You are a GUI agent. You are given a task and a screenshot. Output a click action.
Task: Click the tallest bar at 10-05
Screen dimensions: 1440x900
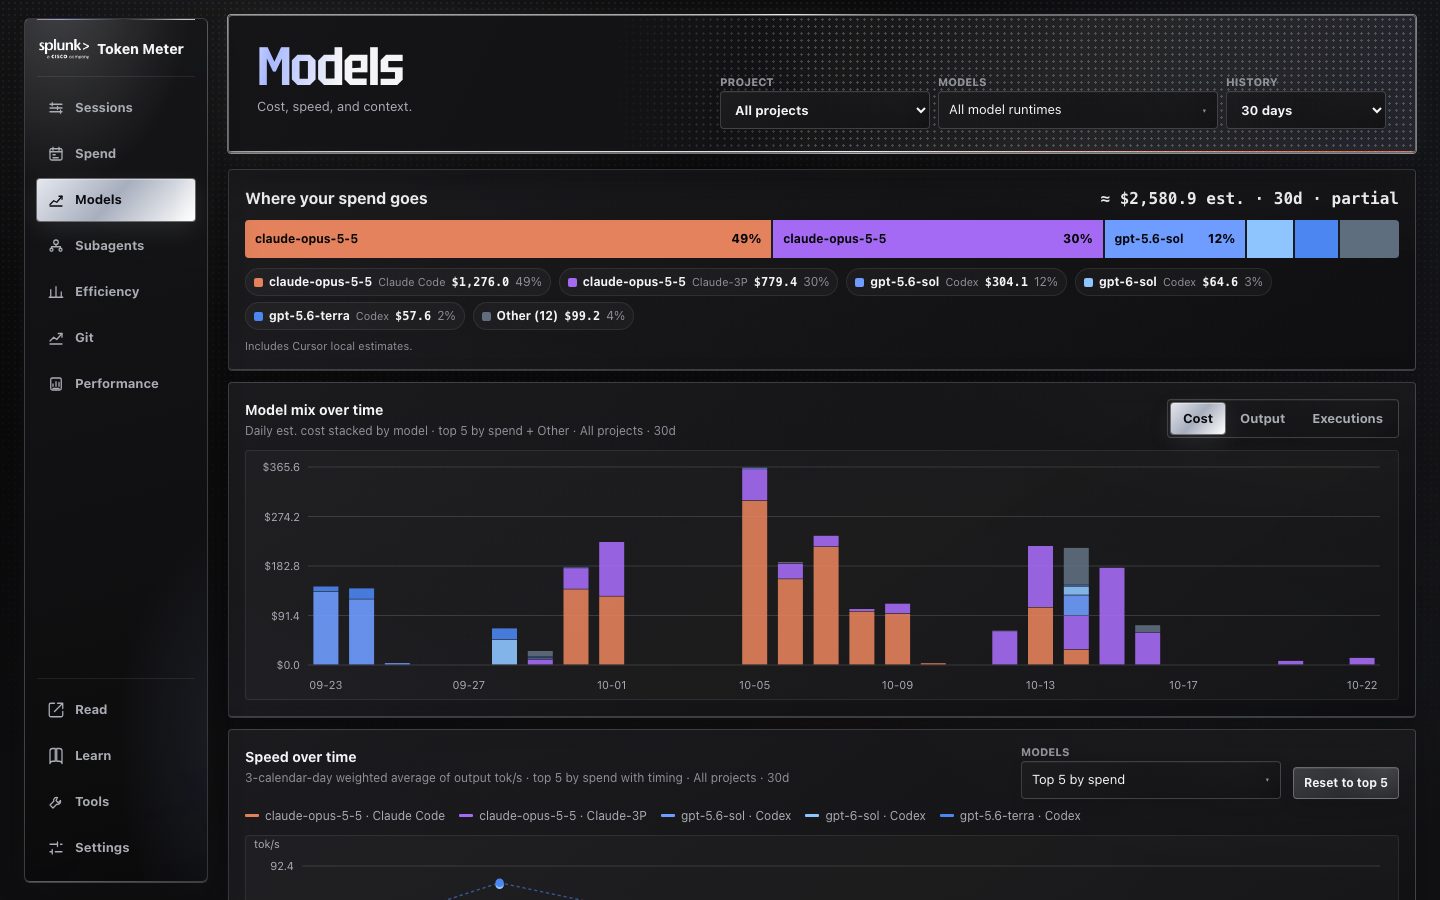(x=754, y=566)
